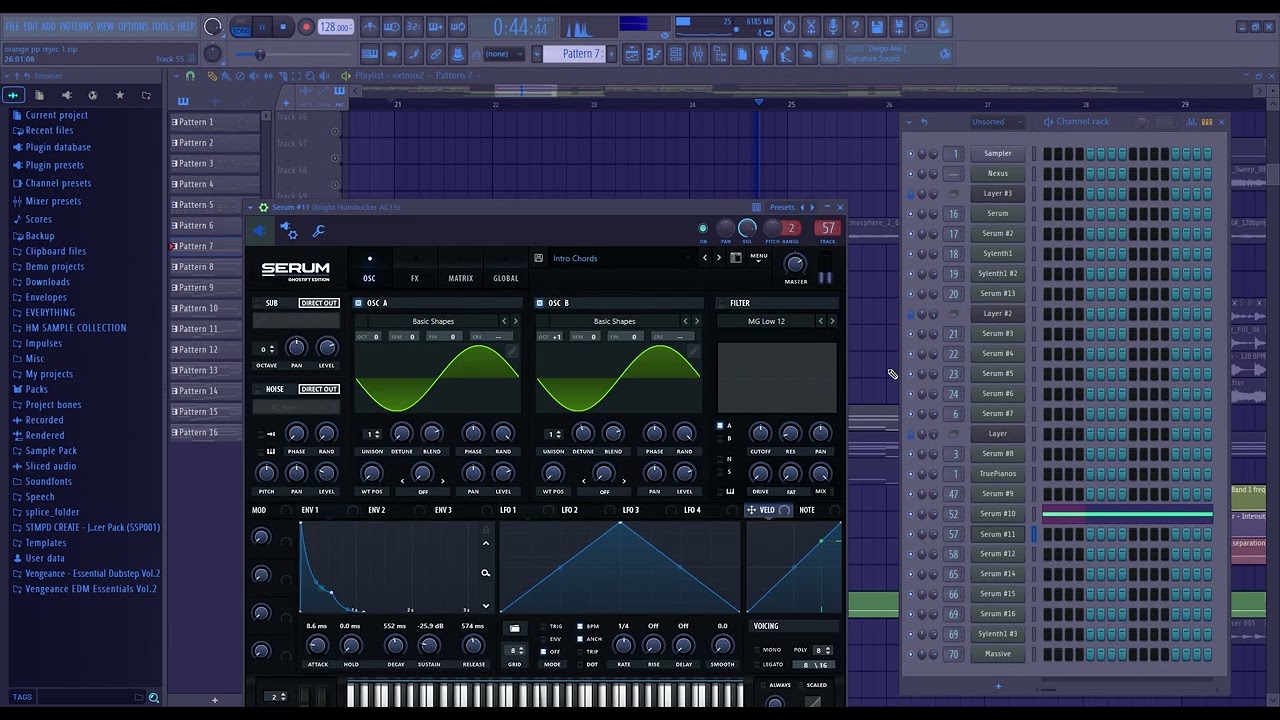Open the (none) snap dropdown in toolbar

[x=503, y=54]
